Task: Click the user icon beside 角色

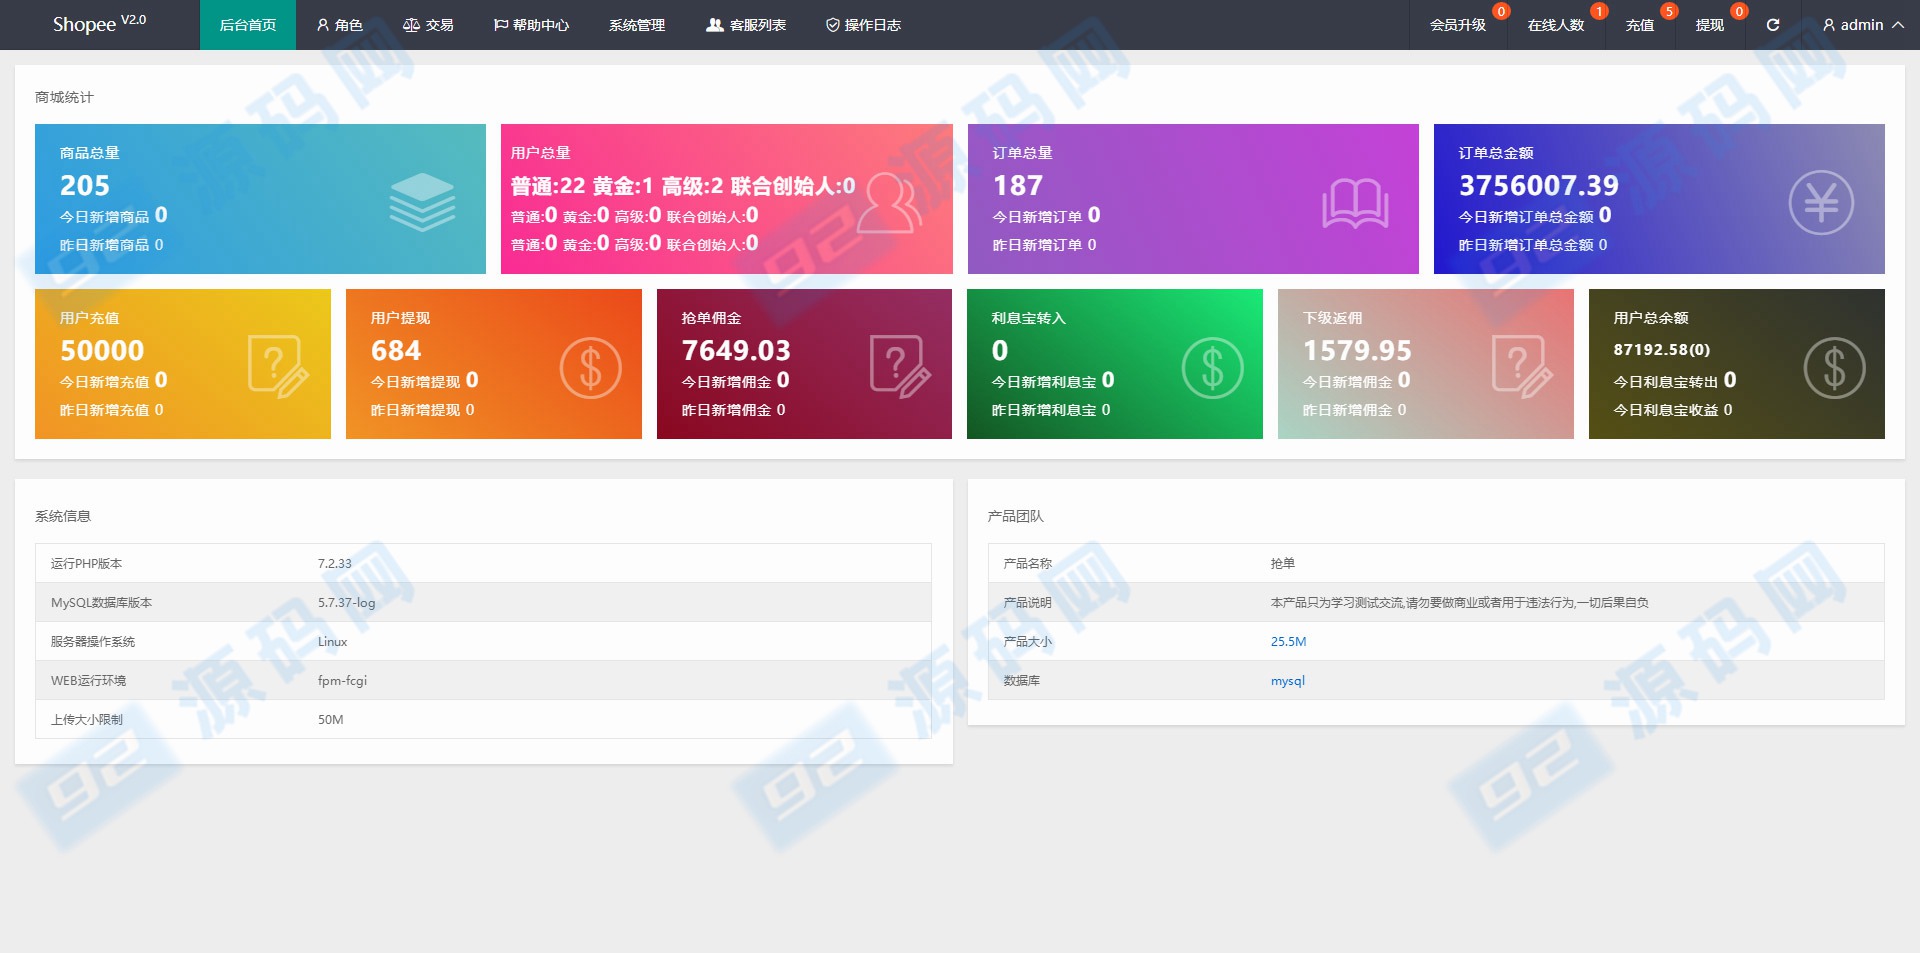Action: pos(323,25)
